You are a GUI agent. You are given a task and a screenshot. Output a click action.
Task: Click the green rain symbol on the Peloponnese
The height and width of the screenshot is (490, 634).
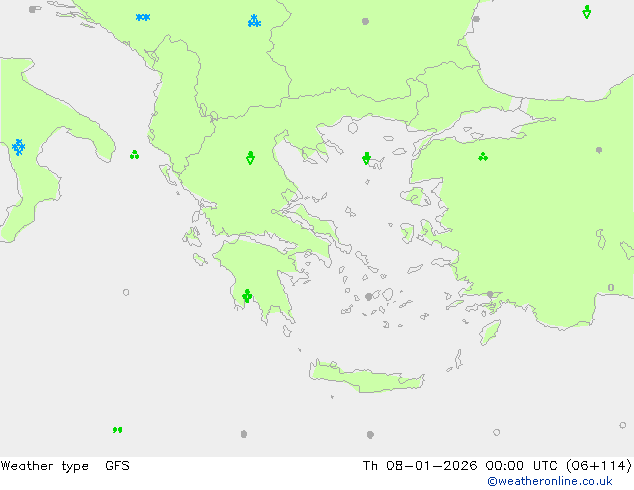tap(247, 296)
